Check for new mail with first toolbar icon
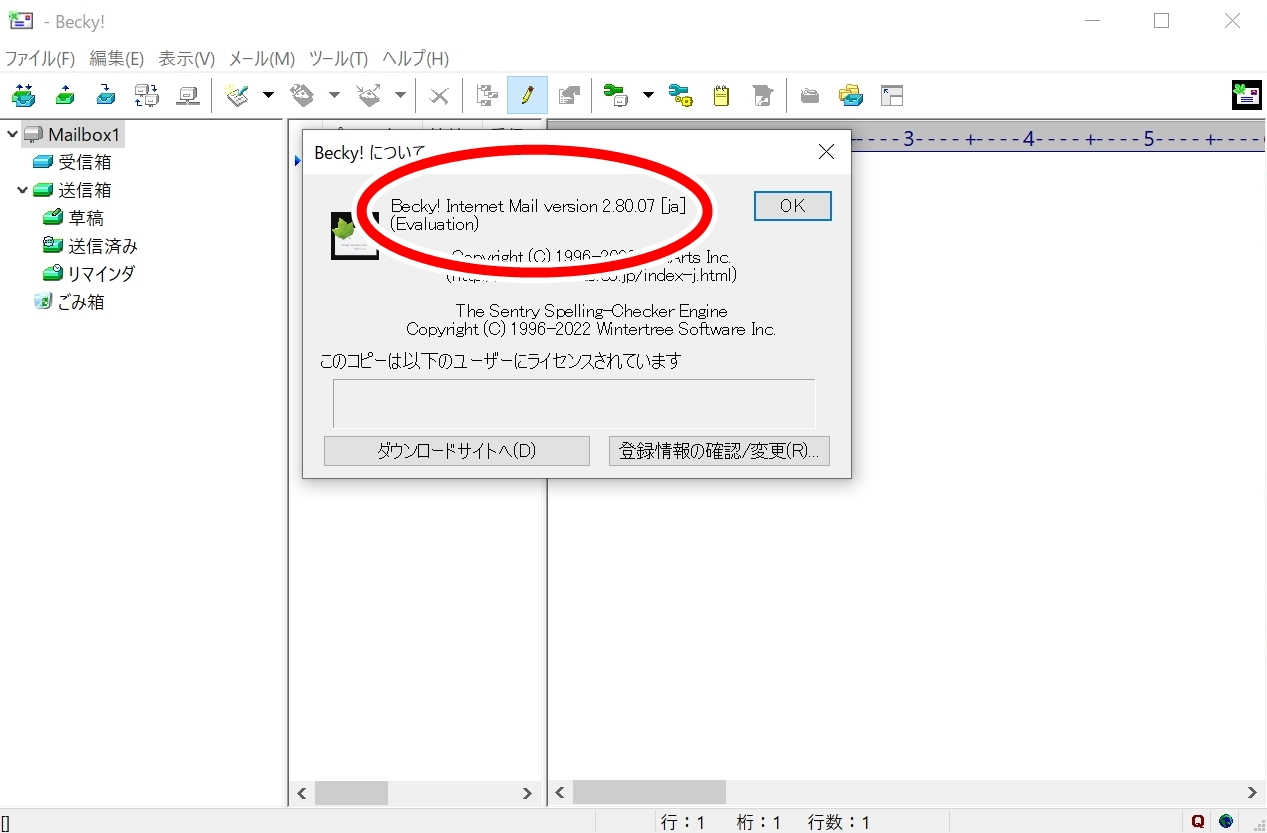1267x833 pixels. [23, 95]
